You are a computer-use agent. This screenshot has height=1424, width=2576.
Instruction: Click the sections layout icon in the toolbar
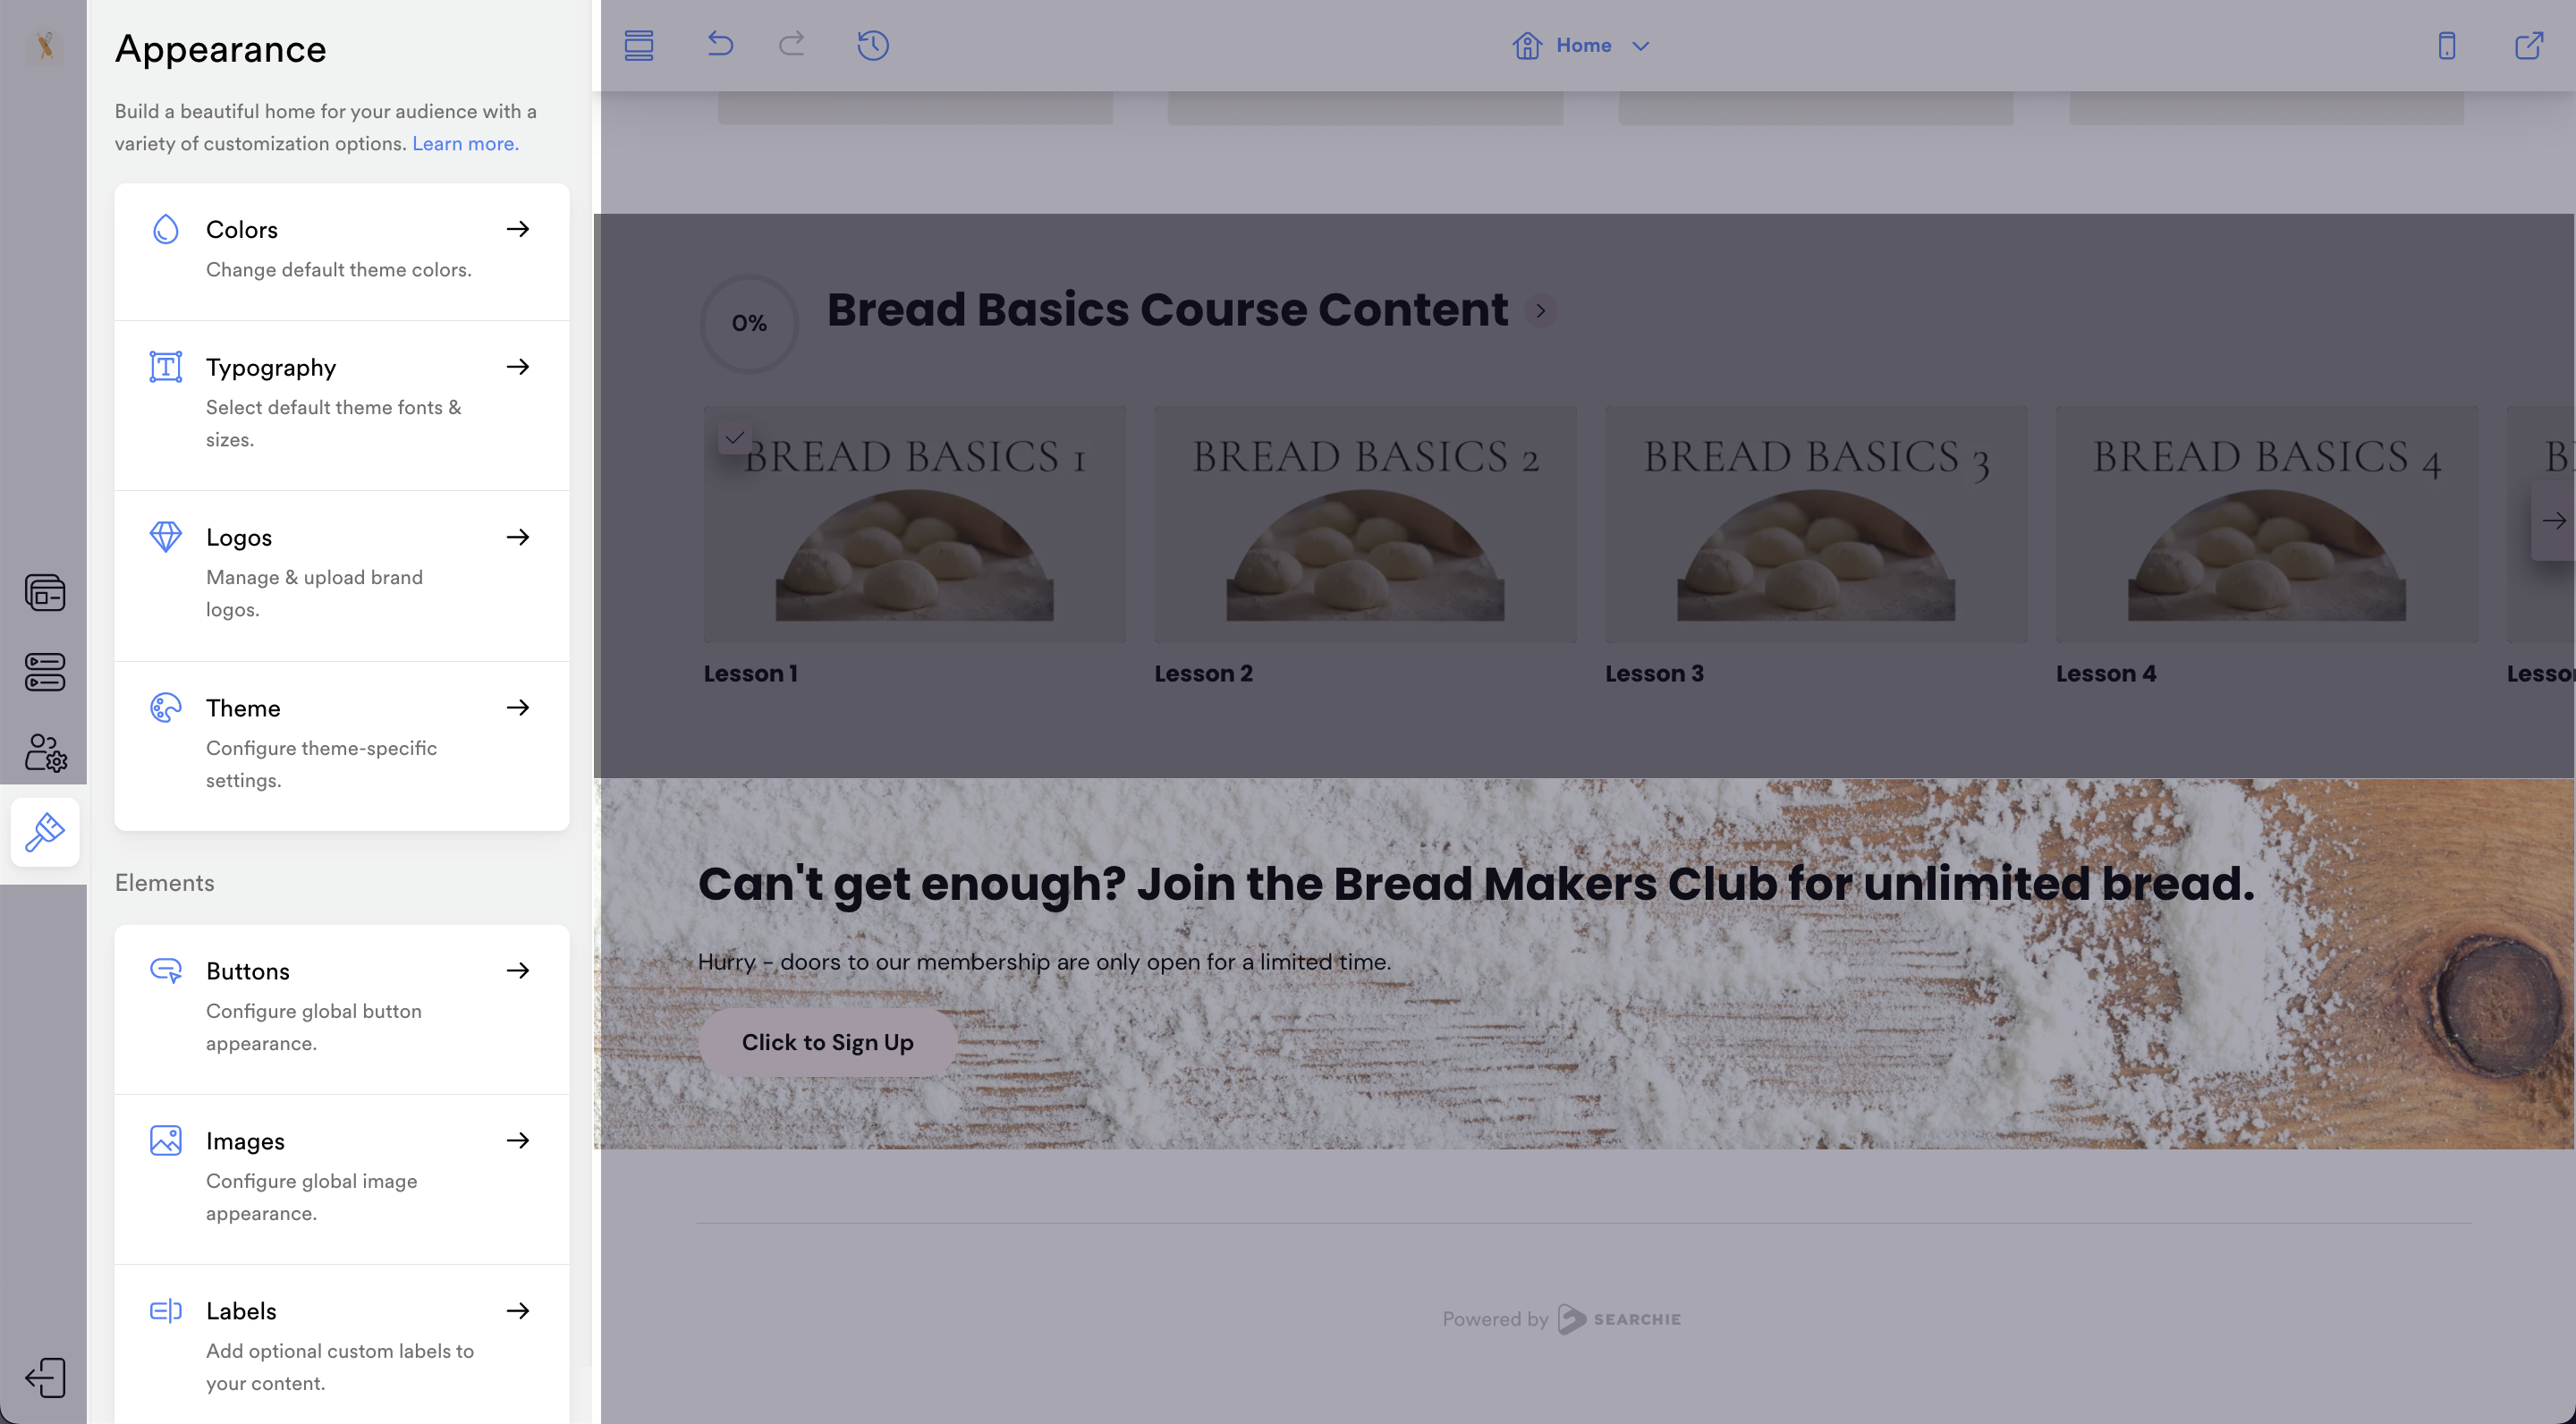[x=639, y=45]
